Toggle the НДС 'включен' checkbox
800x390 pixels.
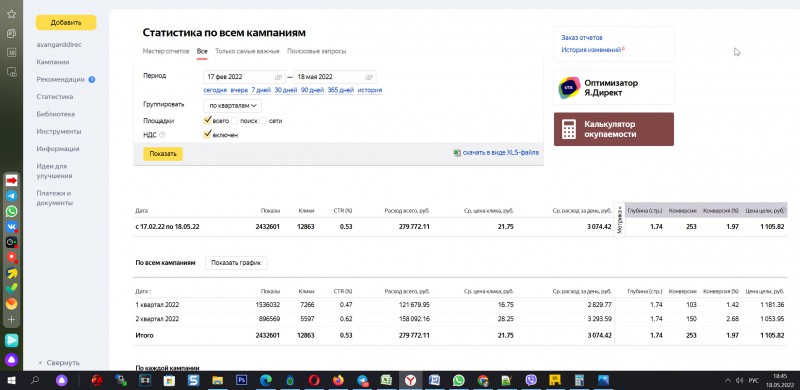(x=207, y=134)
